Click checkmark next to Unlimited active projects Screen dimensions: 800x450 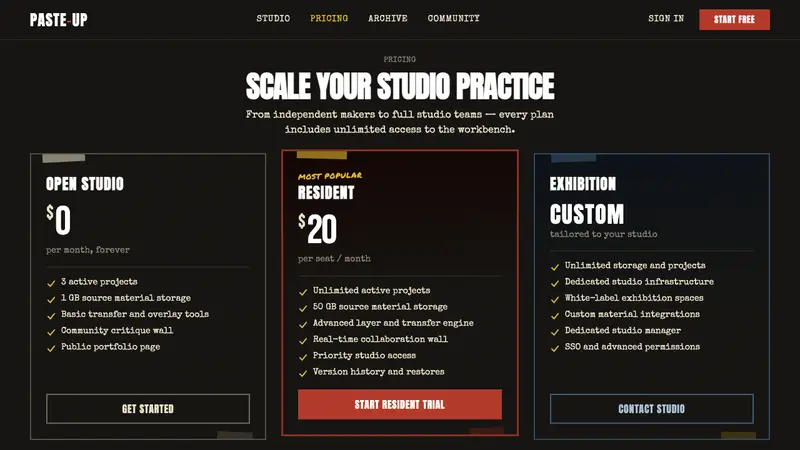pyautogui.click(x=303, y=292)
